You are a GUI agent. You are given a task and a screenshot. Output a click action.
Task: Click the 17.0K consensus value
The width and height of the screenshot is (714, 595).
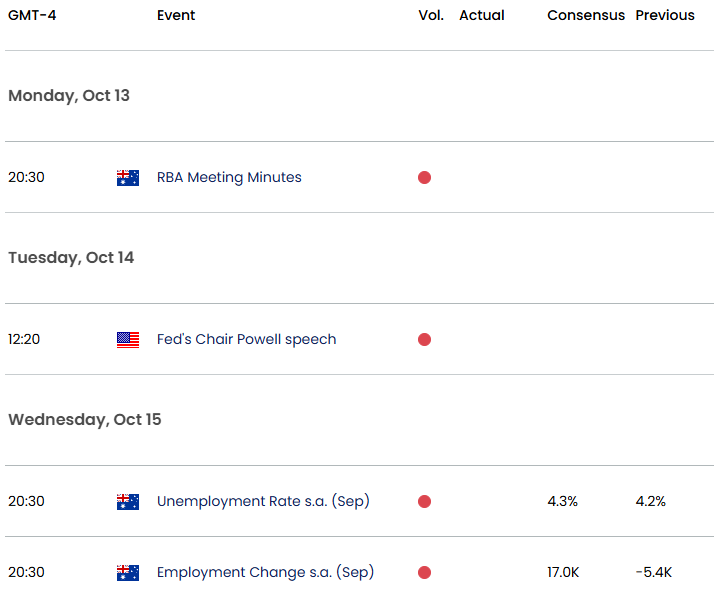coord(563,572)
